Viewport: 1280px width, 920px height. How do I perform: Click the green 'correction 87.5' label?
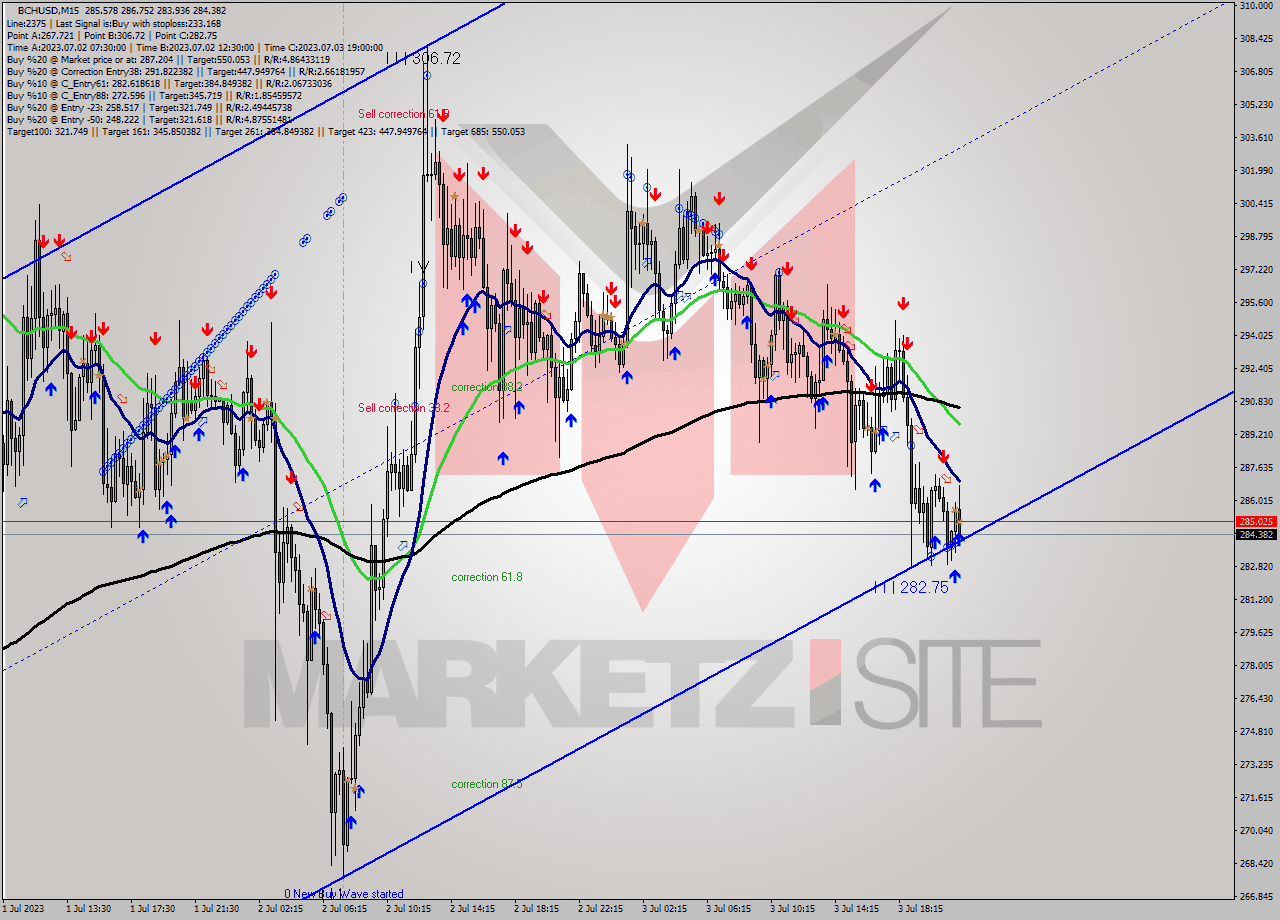pos(487,784)
